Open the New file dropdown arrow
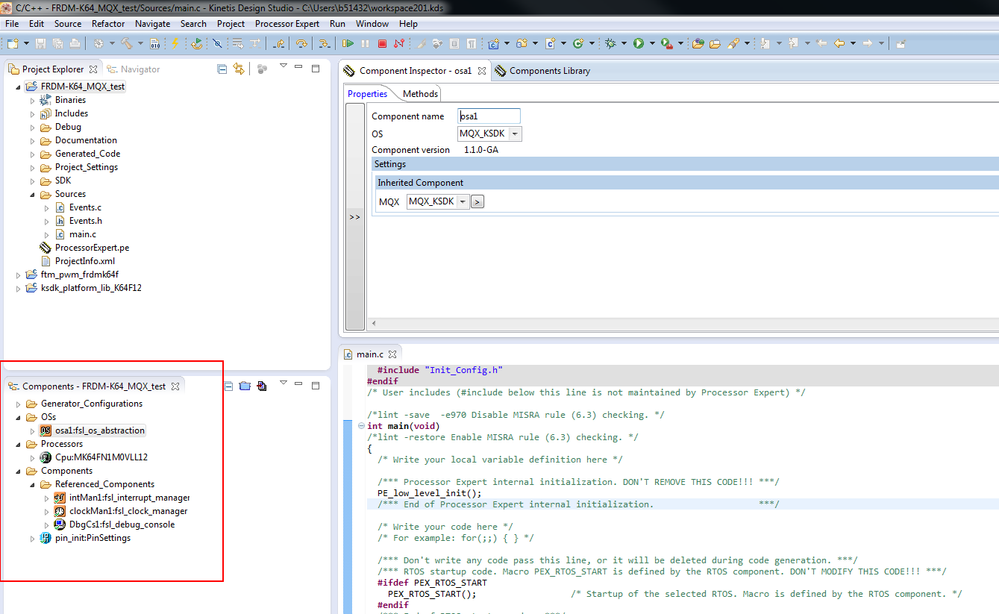The image size is (999, 614). pos(26,43)
